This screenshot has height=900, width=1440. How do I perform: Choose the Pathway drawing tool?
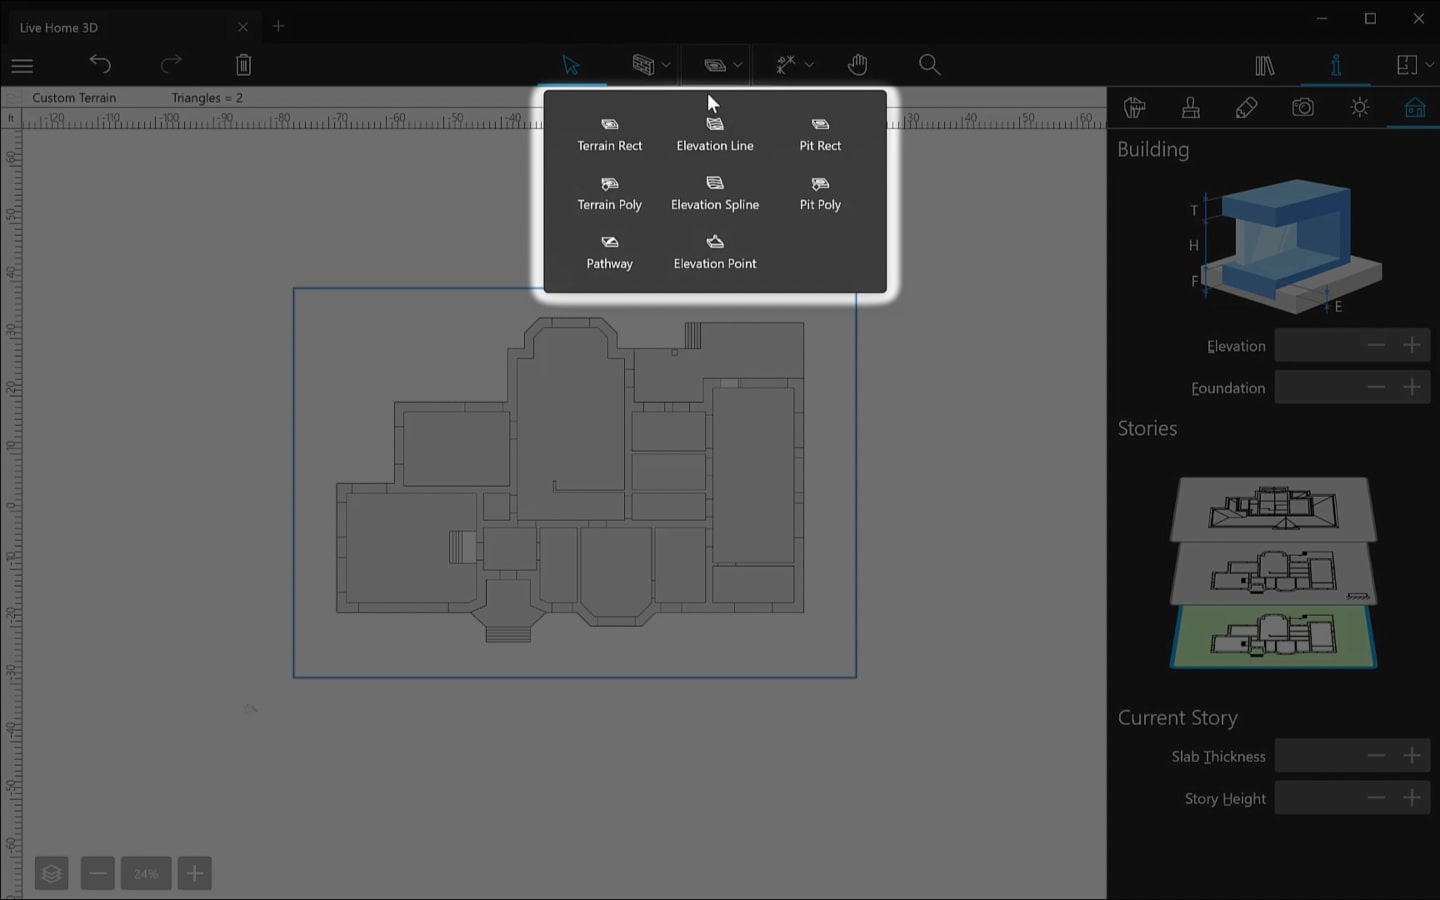click(609, 251)
